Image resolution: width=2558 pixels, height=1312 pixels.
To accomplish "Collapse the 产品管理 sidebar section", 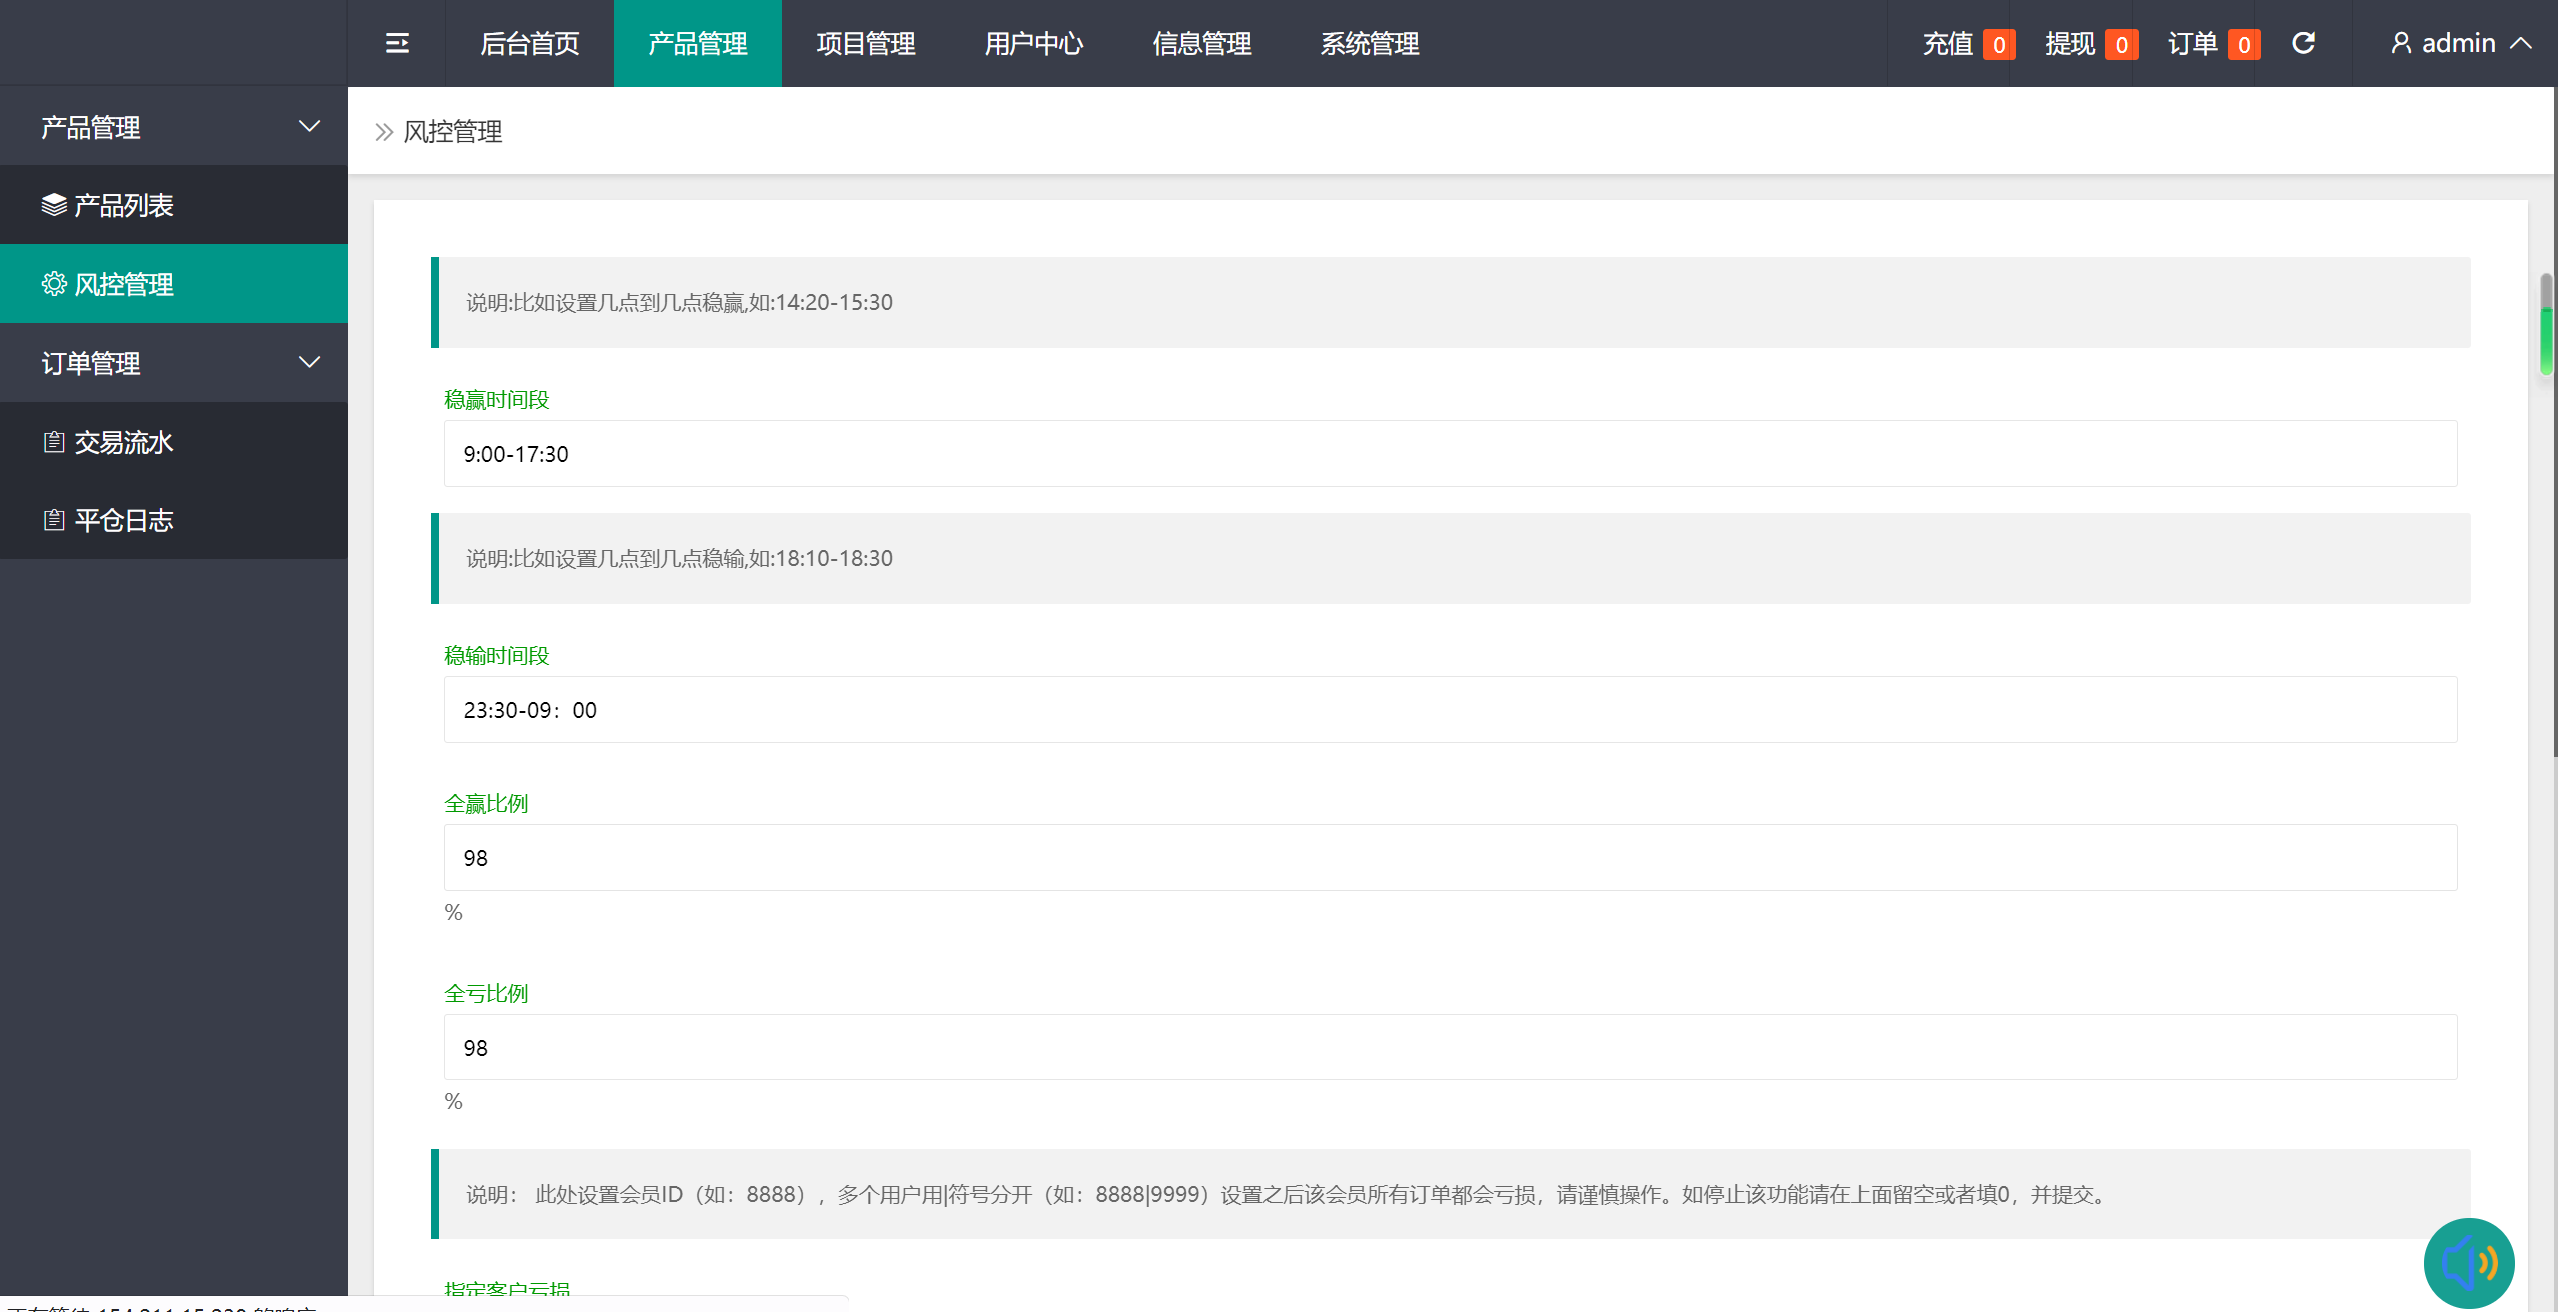I will pos(309,126).
